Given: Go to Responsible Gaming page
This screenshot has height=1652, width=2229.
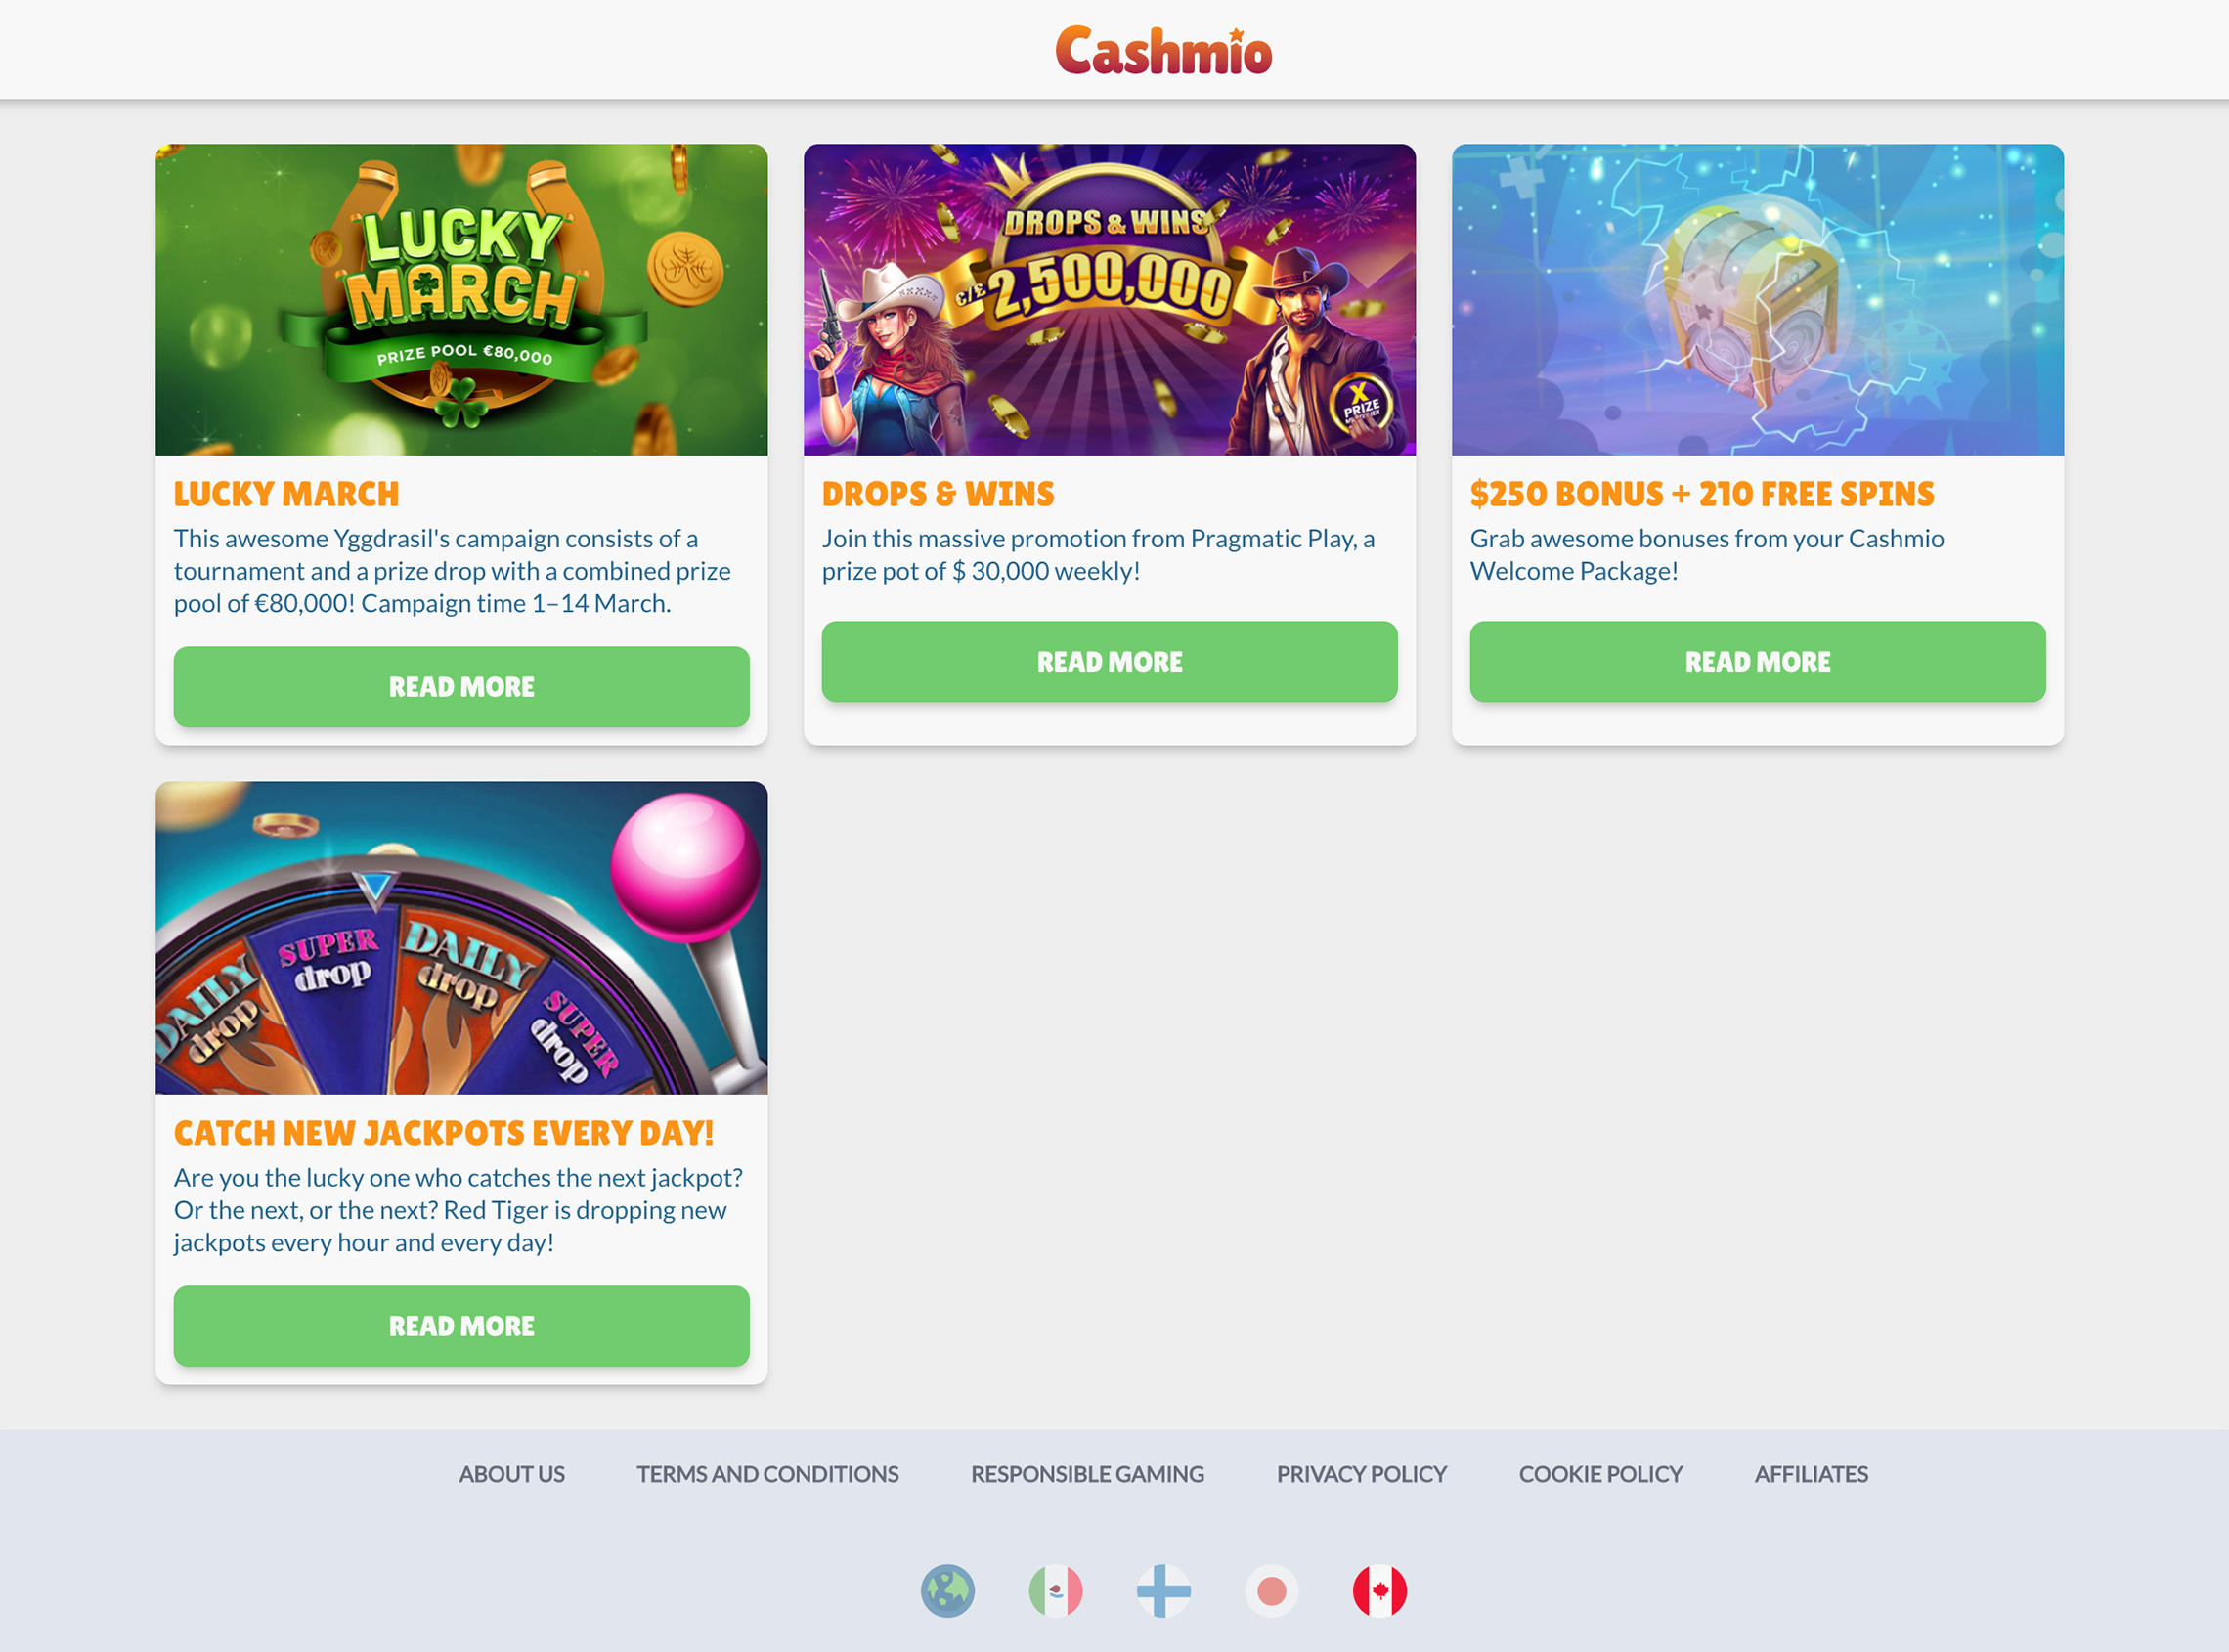Looking at the screenshot, I should (x=1087, y=1473).
